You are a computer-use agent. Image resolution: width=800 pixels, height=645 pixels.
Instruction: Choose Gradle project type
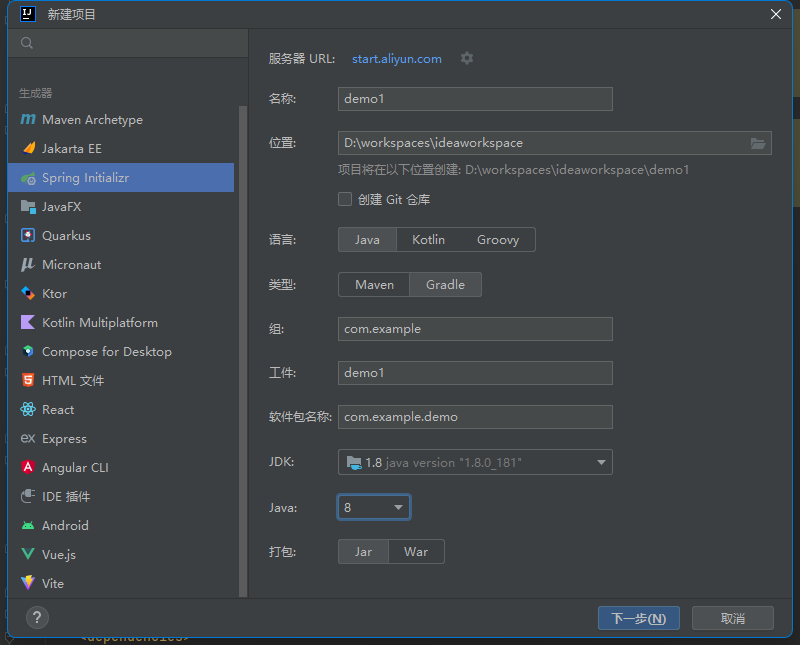[x=445, y=285]
